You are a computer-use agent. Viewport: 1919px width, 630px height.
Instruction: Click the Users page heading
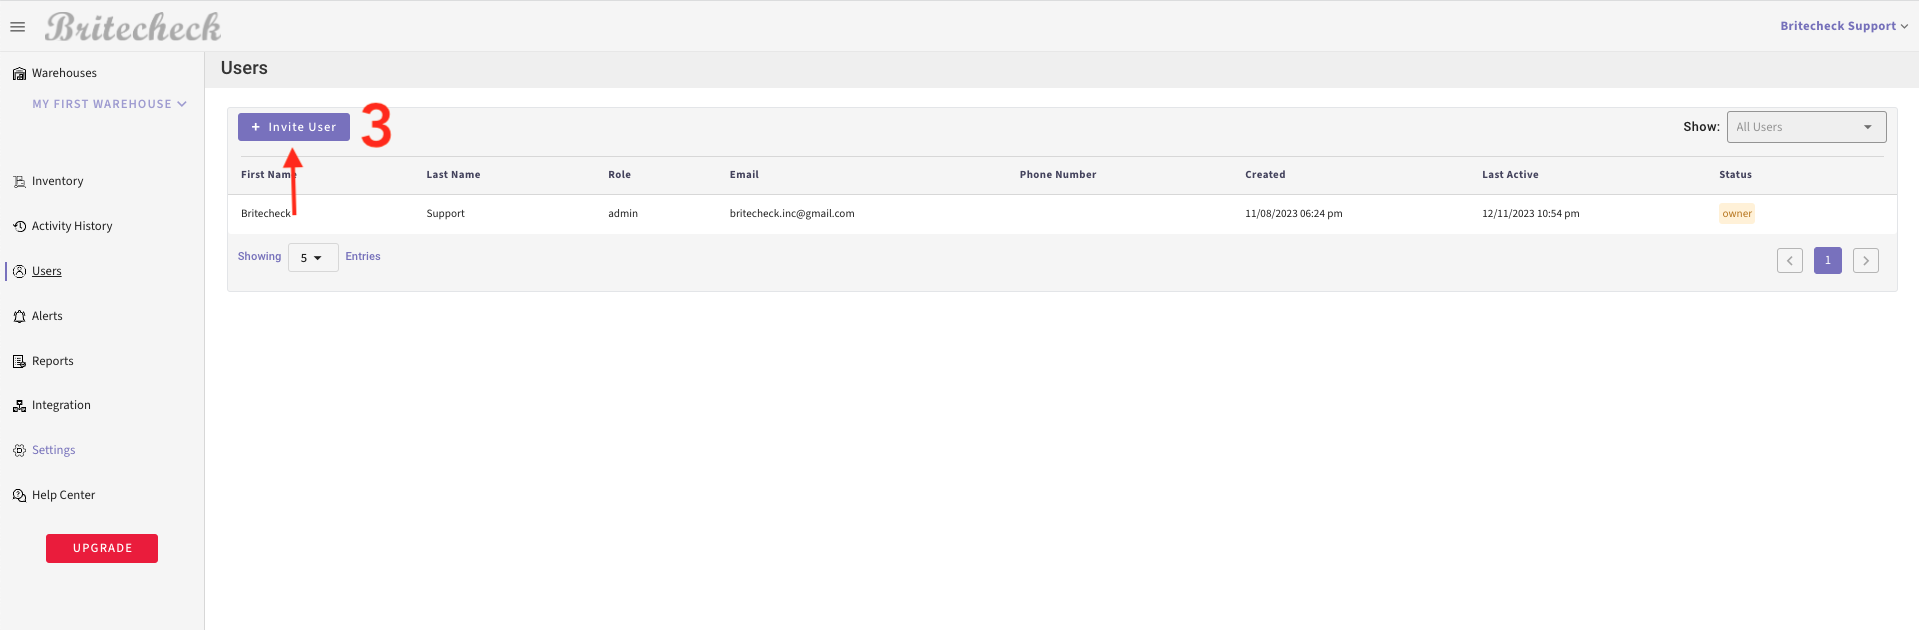pyautogui.click(x=244, y=68)
